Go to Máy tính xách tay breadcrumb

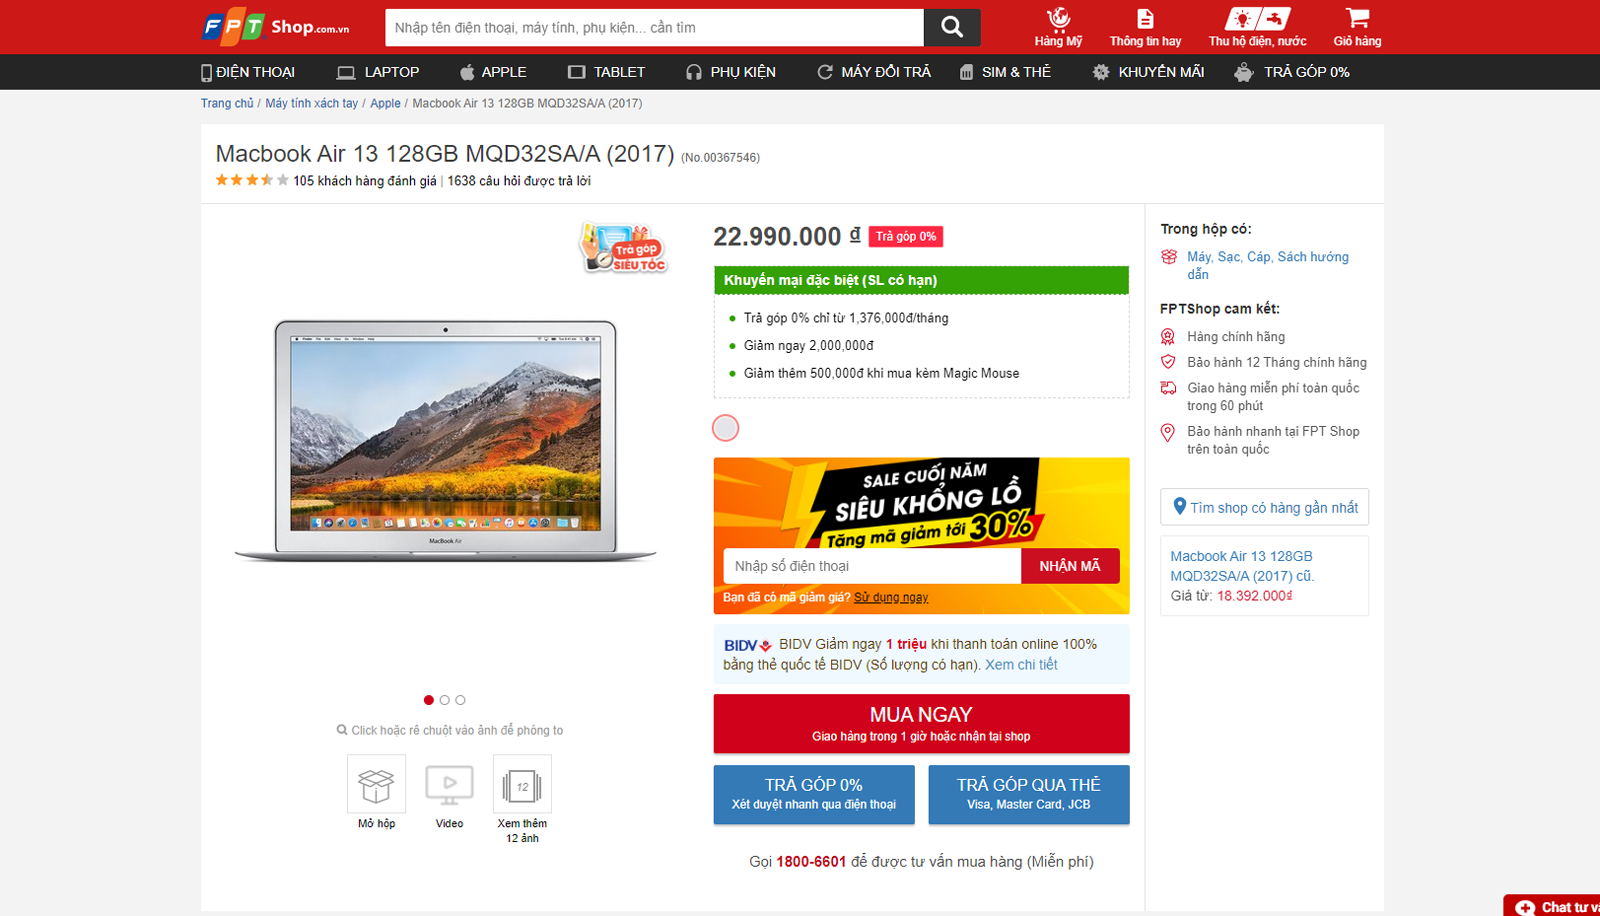(x=311, y=103)
